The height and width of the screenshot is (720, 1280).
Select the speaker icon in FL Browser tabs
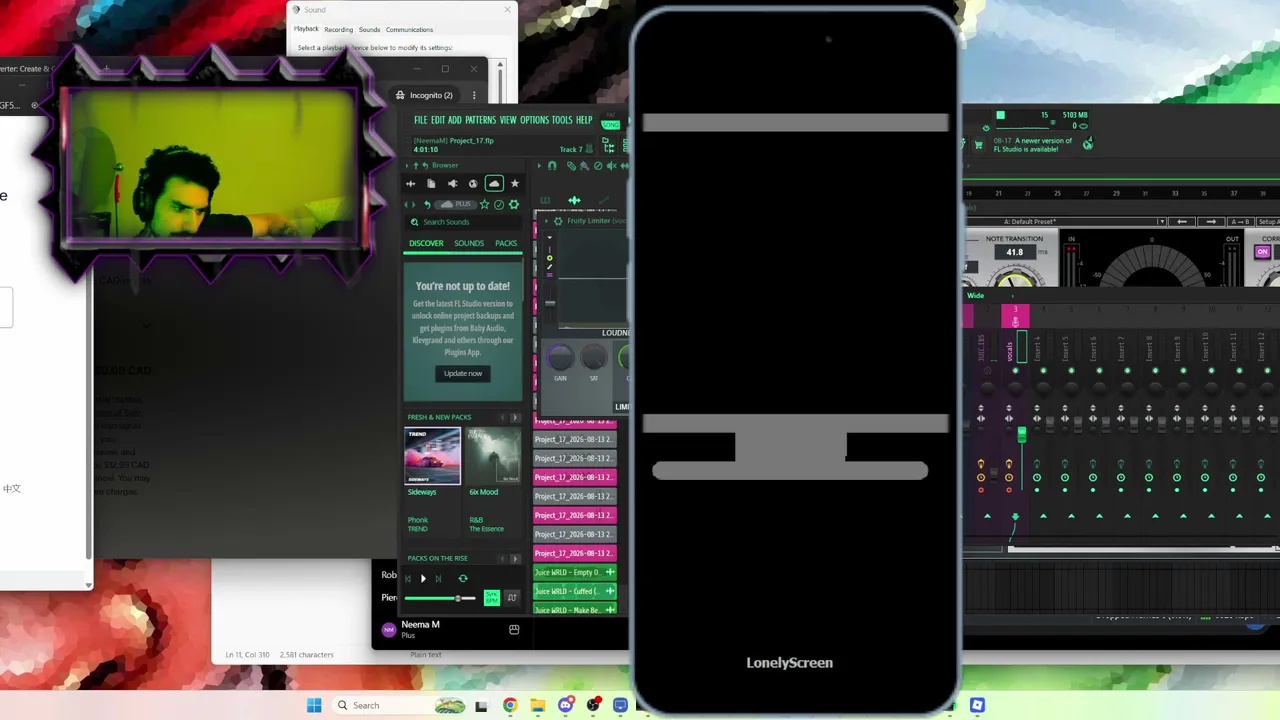pos(452,184)
